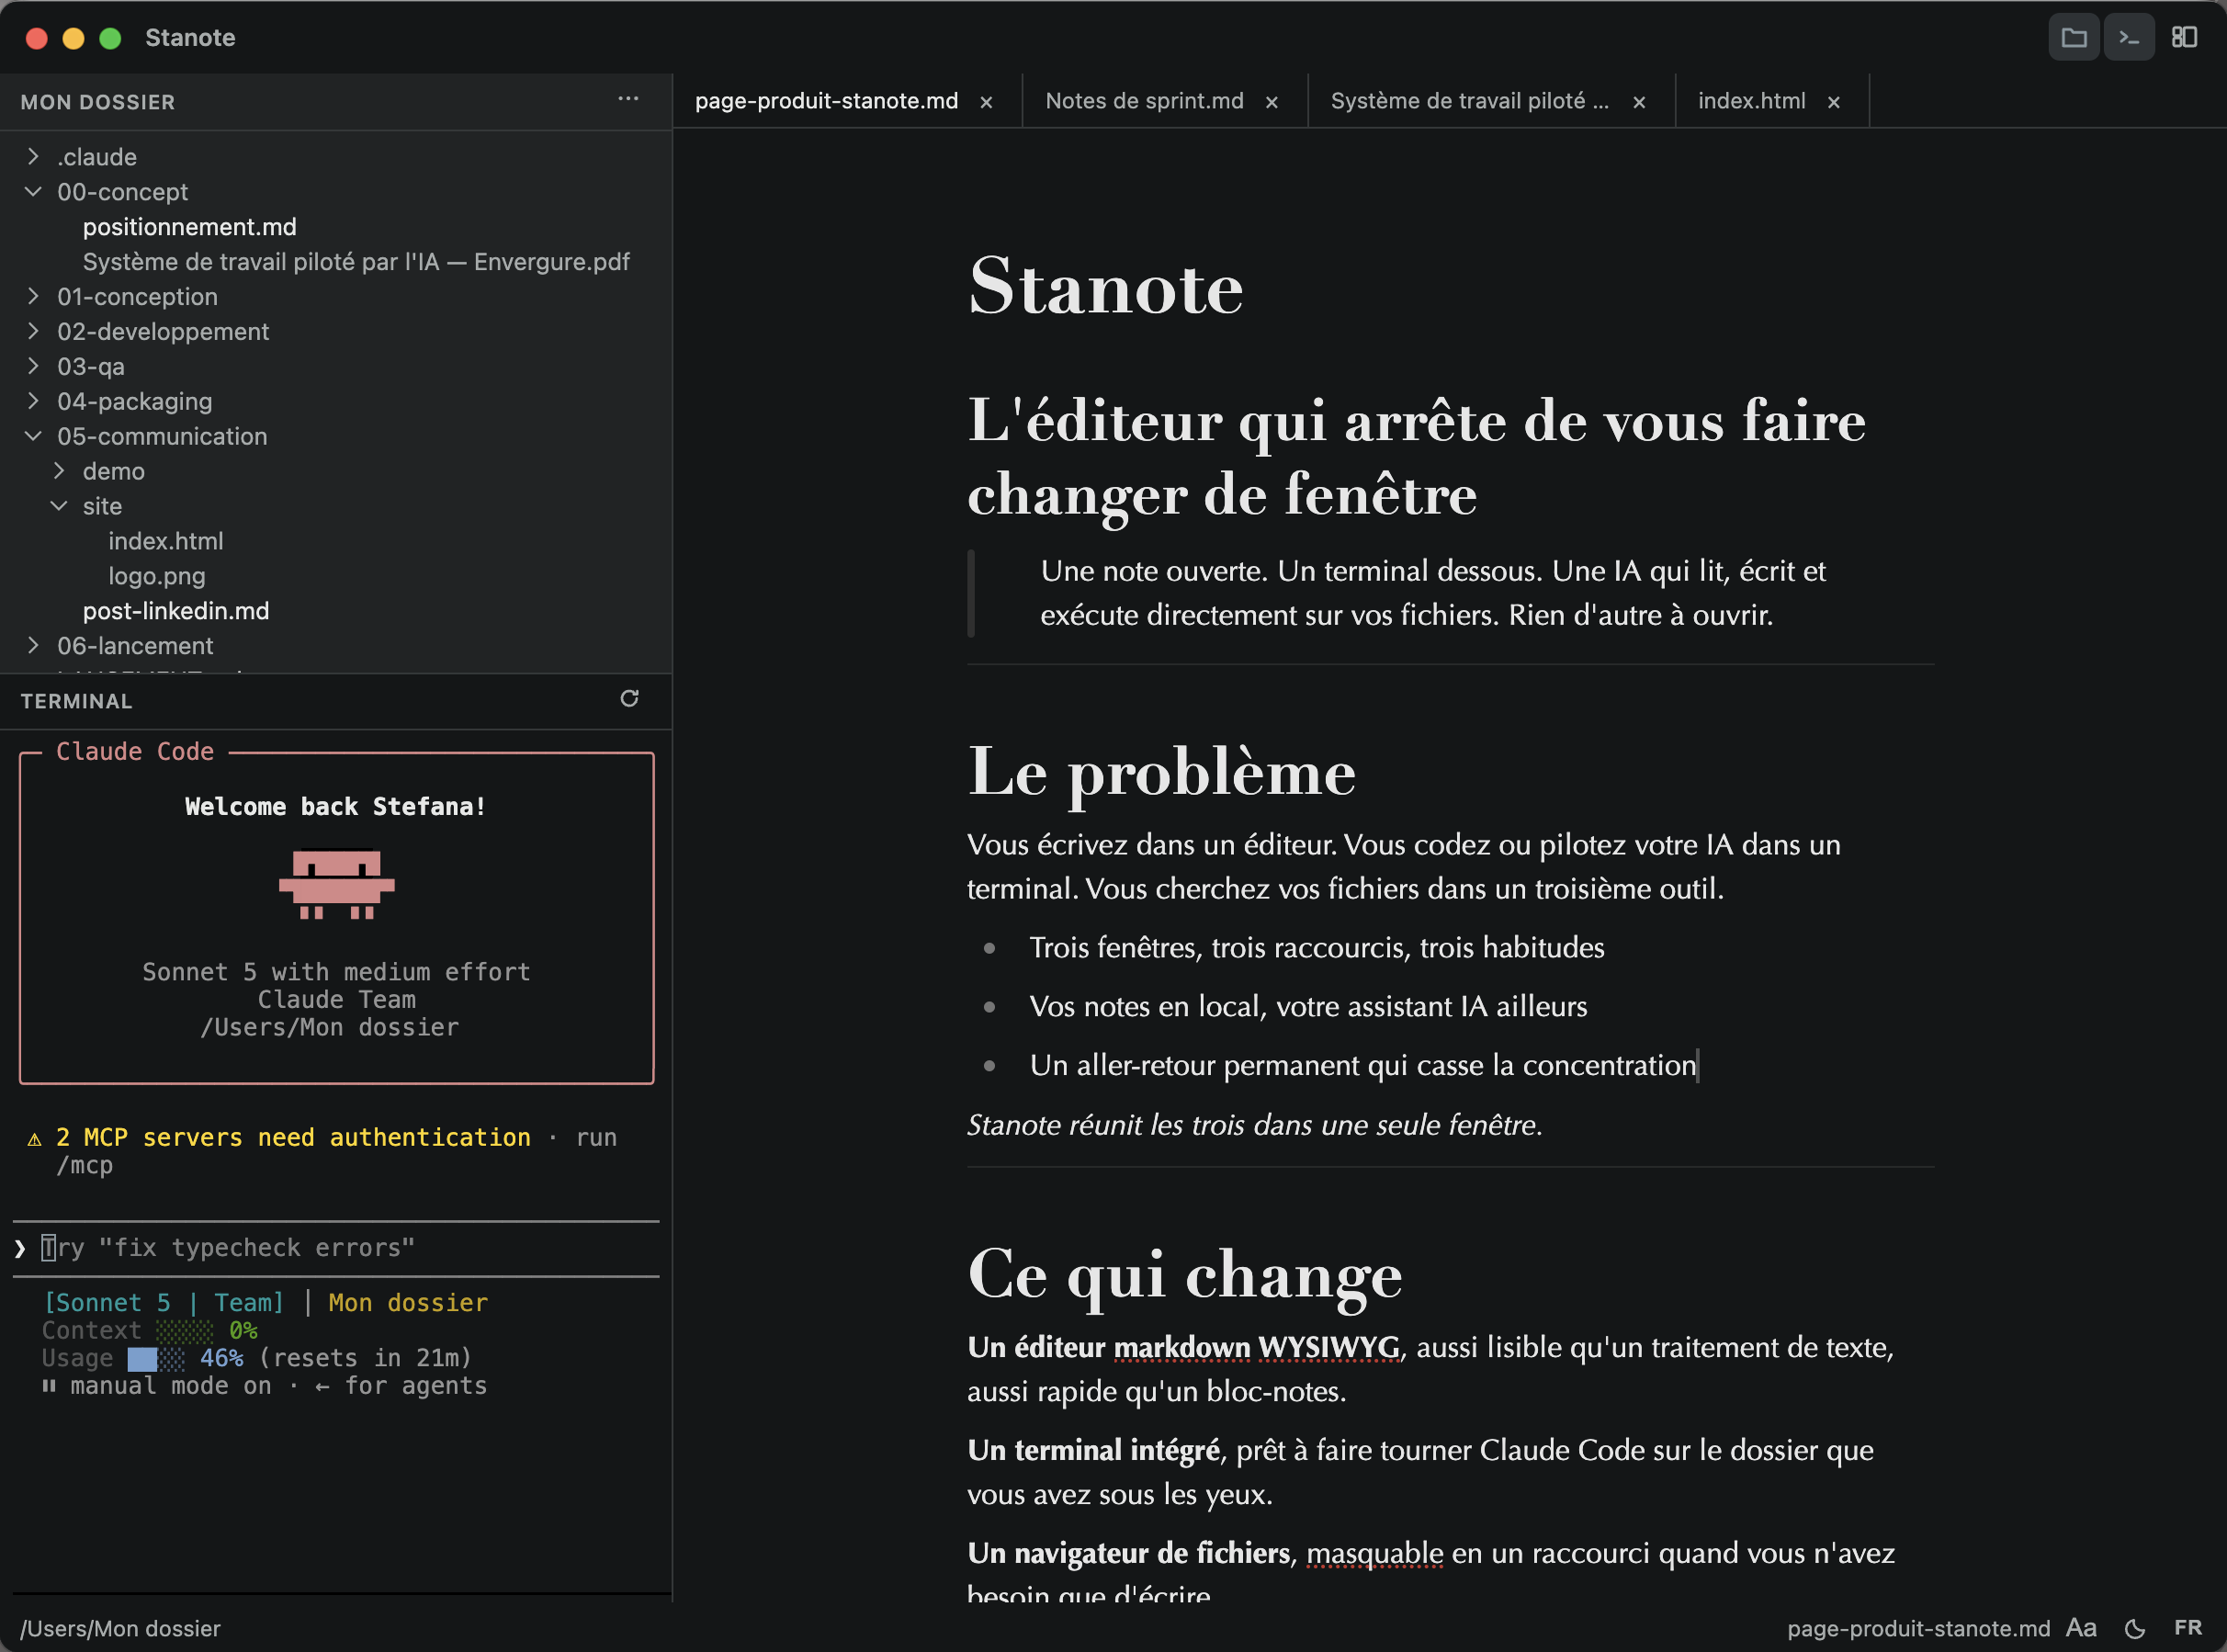Click the Context 0% progress bar
This screenshot has height=1652, width=2227.
click(185, 1331)
